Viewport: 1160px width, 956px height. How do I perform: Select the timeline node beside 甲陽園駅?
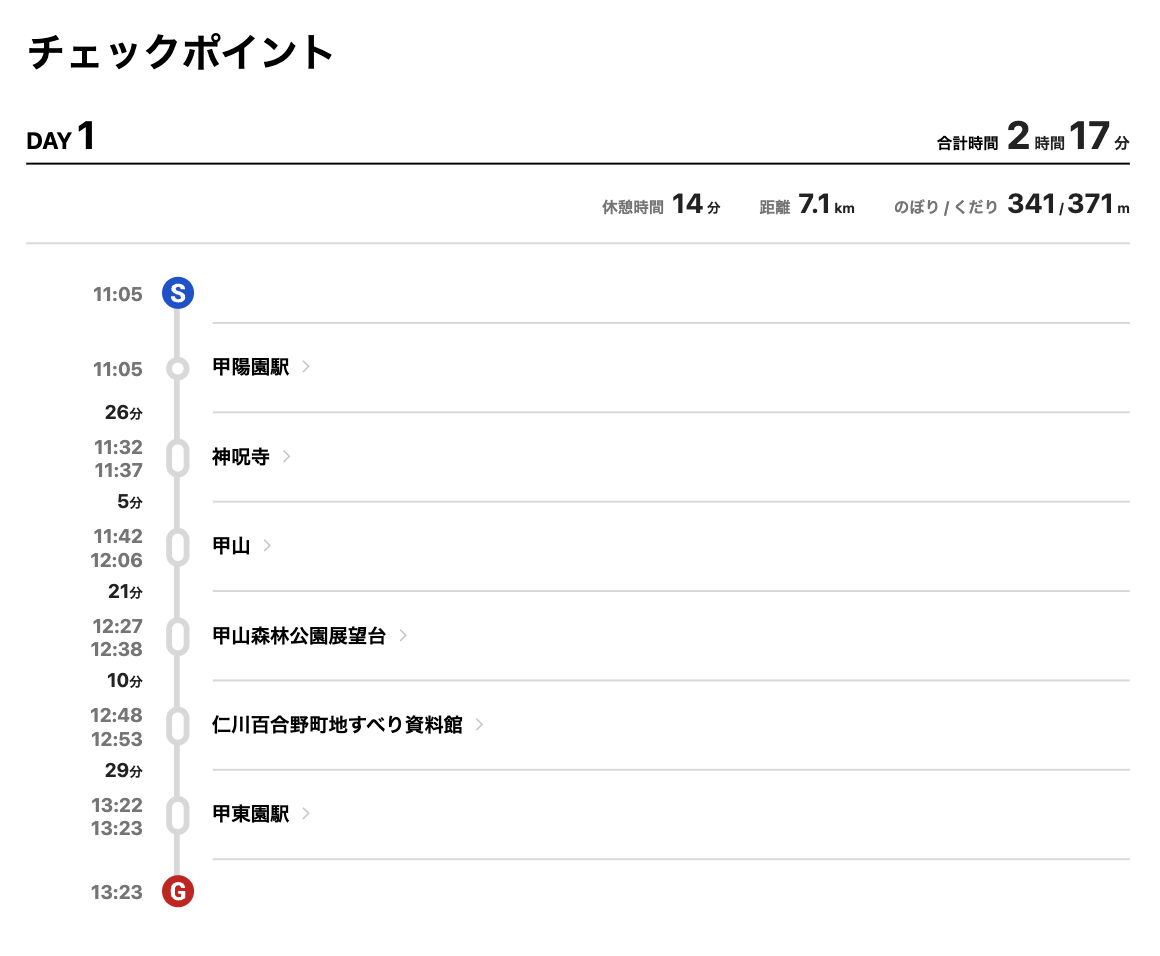tap(178, 369)
